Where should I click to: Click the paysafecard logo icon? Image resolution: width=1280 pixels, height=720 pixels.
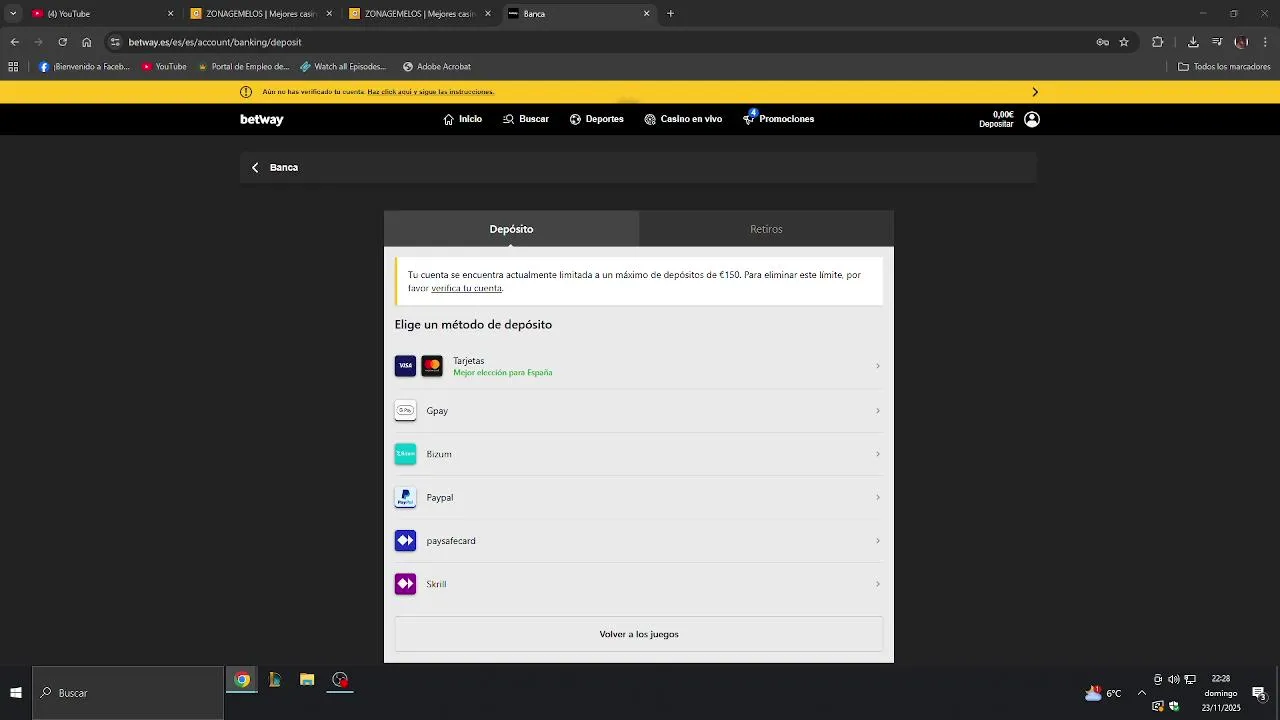[x=405, y=541]
